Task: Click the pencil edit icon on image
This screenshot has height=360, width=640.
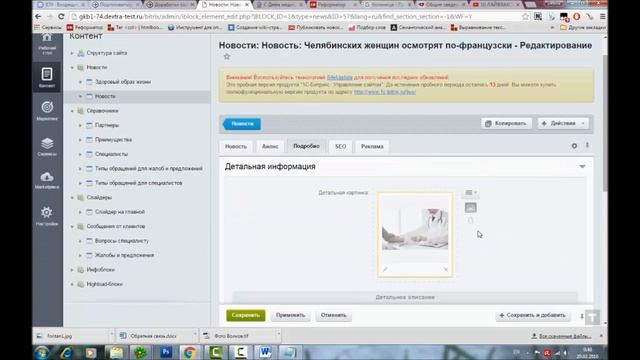Action: tap(385, 269)
